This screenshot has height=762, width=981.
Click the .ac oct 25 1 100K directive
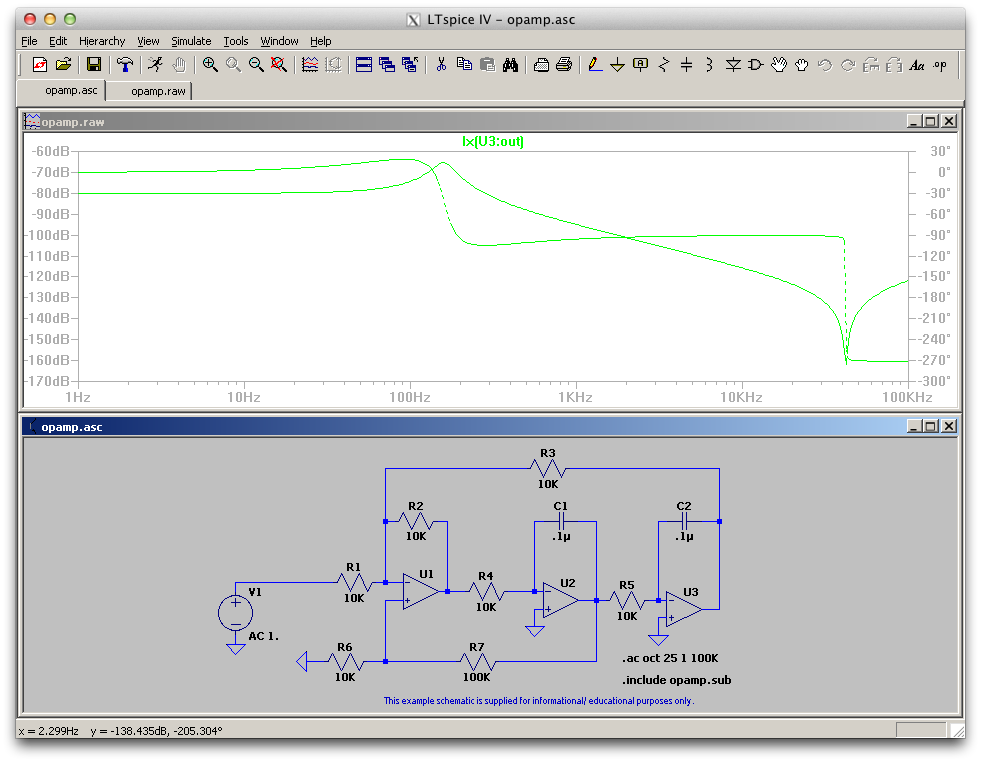point(669,658)
